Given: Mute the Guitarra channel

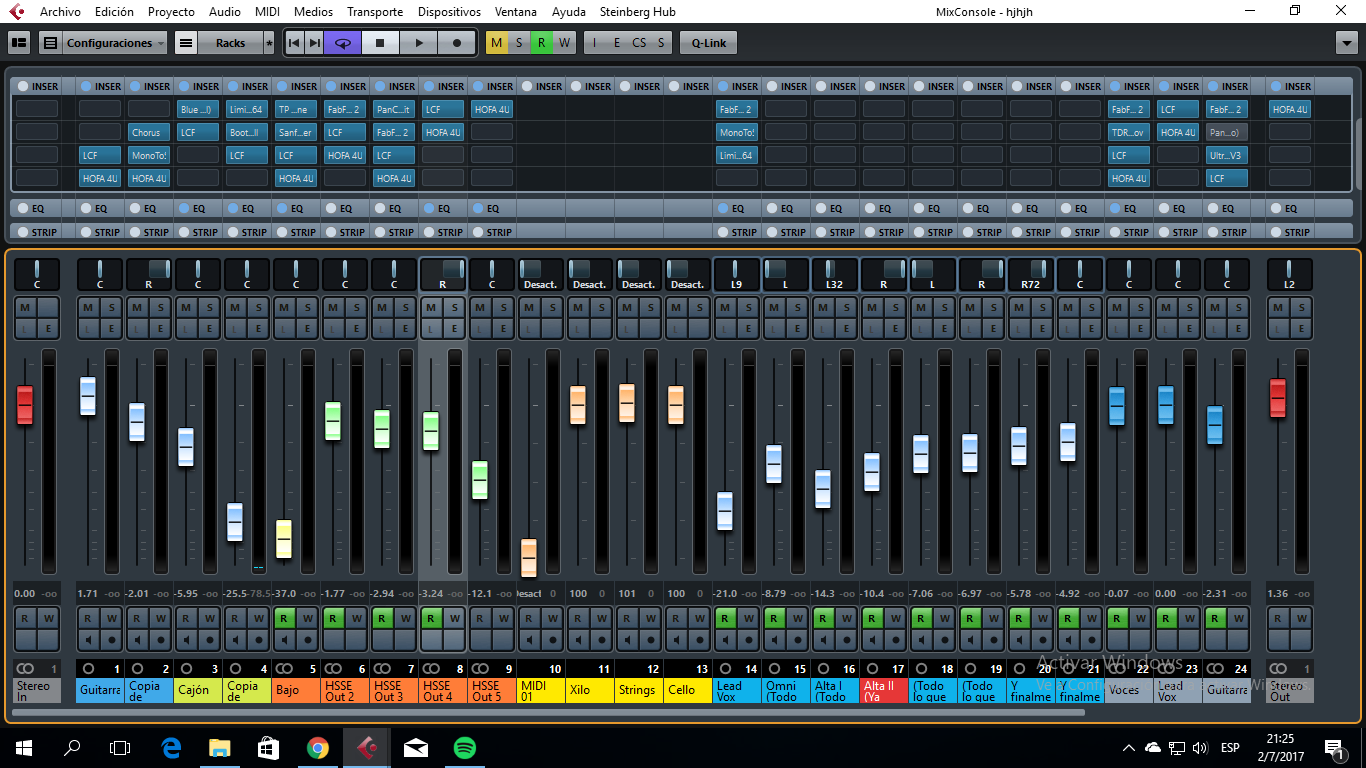Looking at the screenshot, I should [87, 307].
